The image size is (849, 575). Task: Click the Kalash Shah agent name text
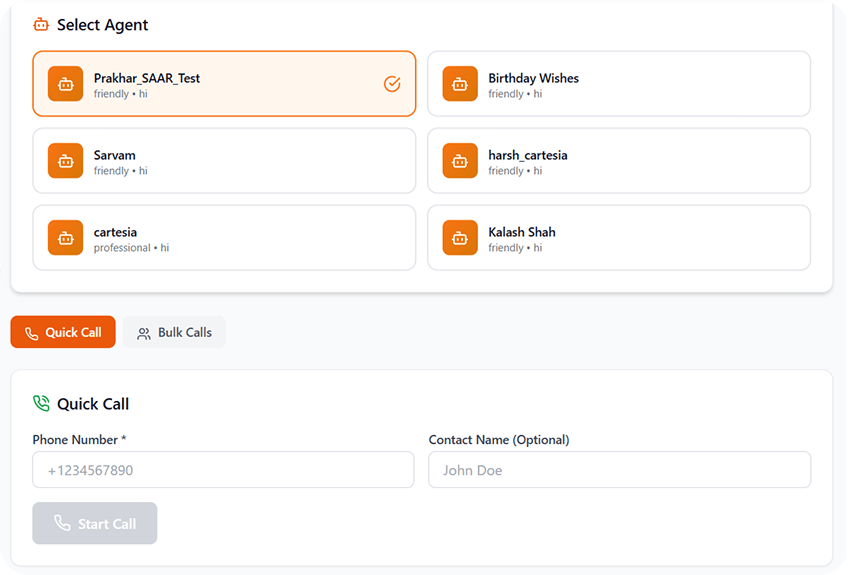point(522,232)
